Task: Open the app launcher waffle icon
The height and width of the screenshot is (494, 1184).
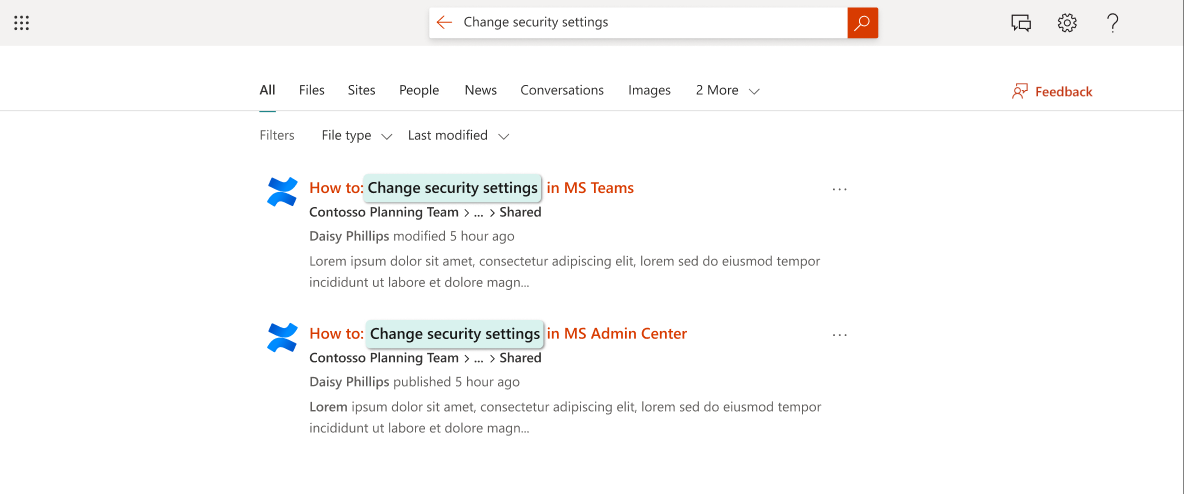Action: tap(21, 23)
